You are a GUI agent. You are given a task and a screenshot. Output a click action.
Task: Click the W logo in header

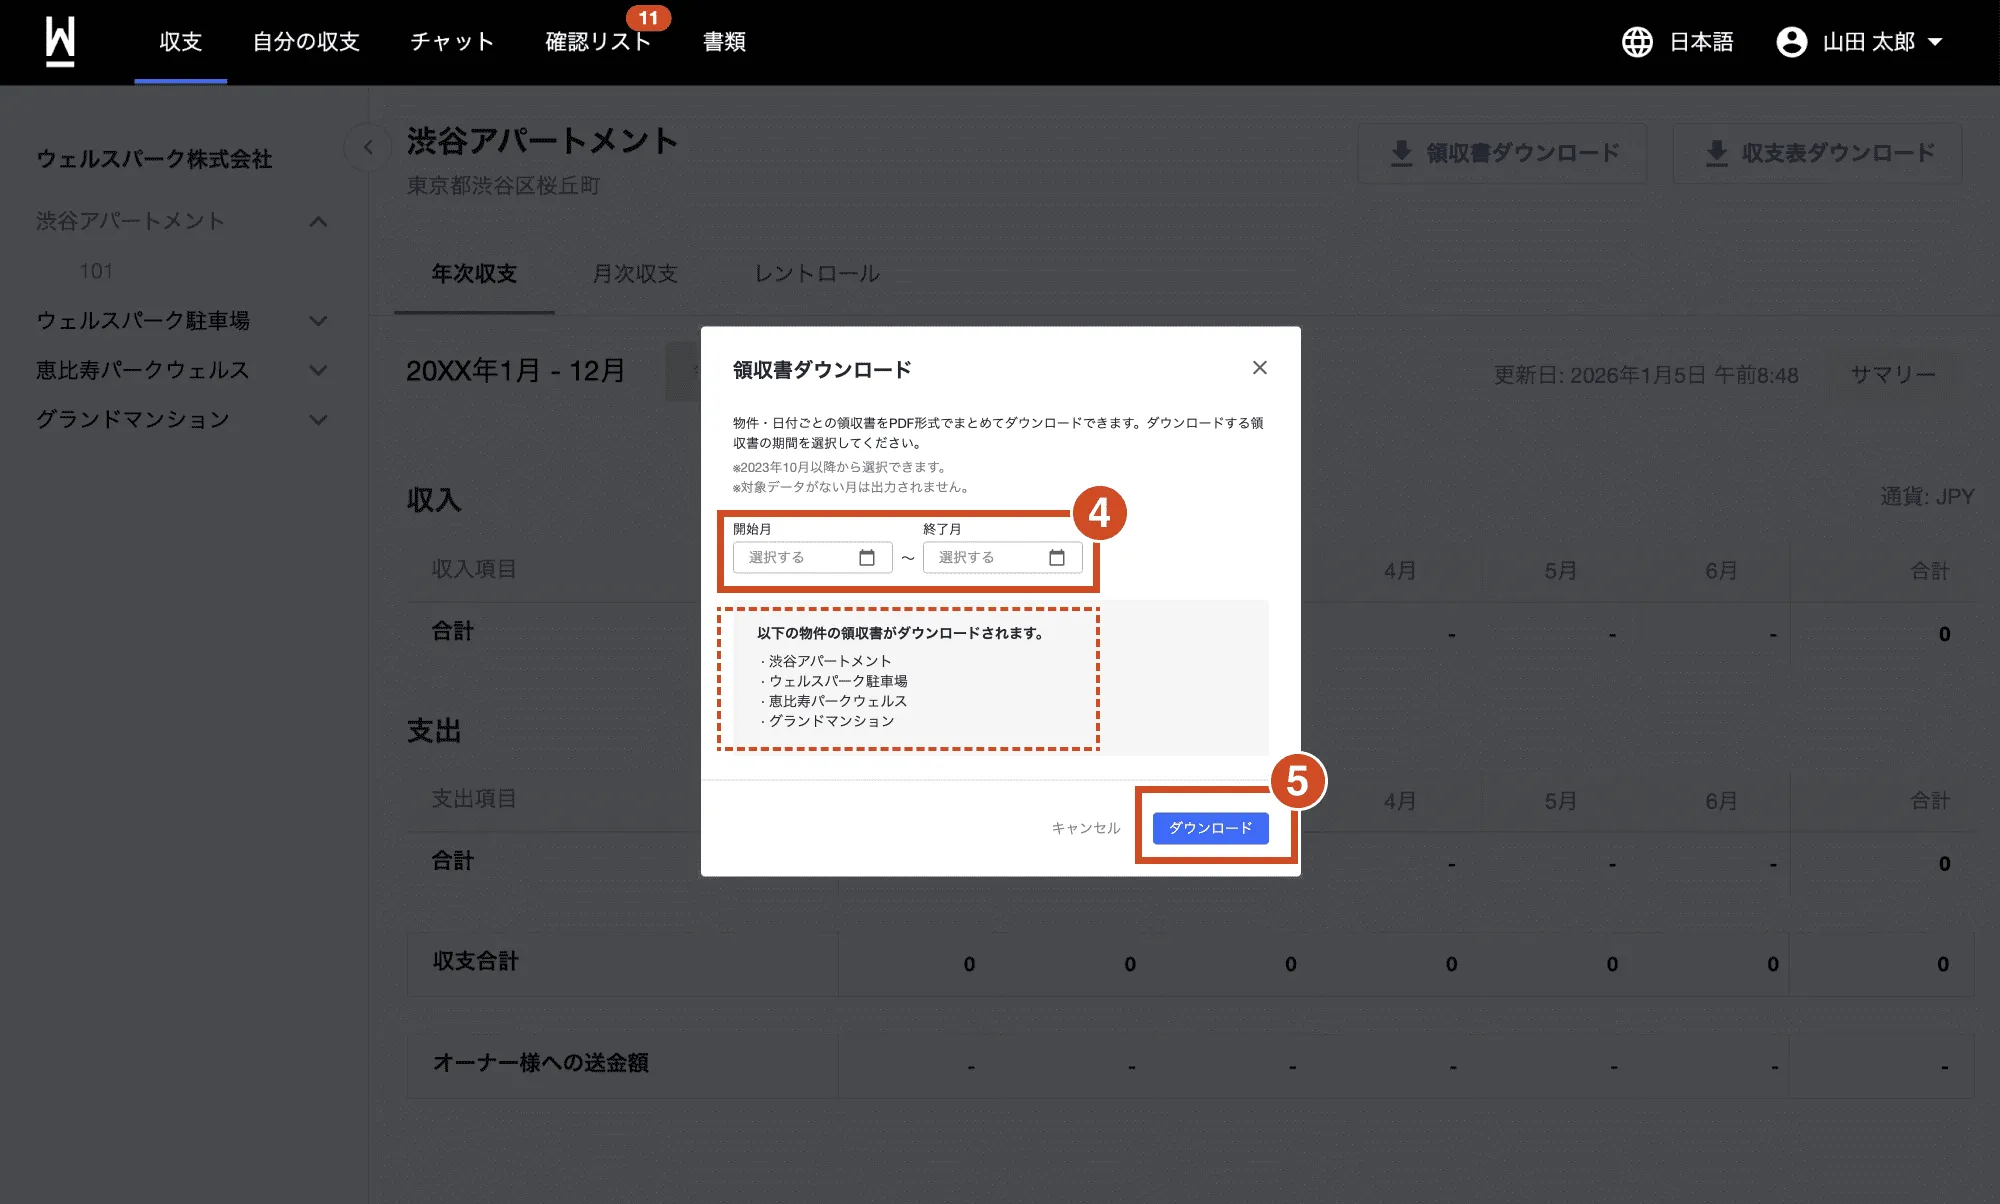point(60,42)
